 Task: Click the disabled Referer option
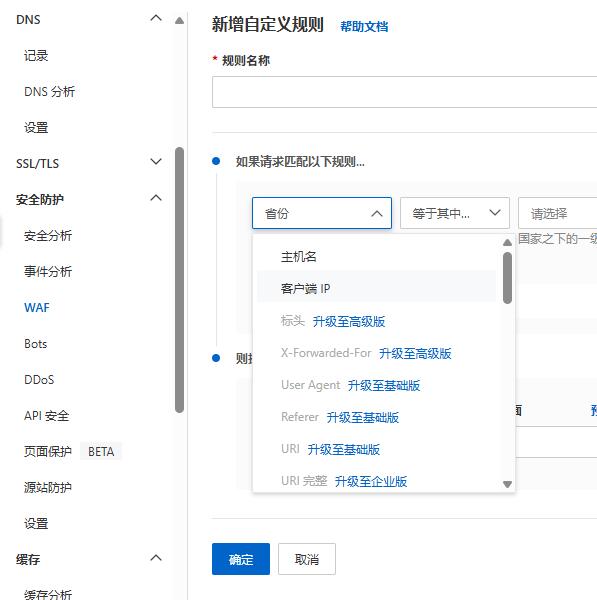click(300, 417)
